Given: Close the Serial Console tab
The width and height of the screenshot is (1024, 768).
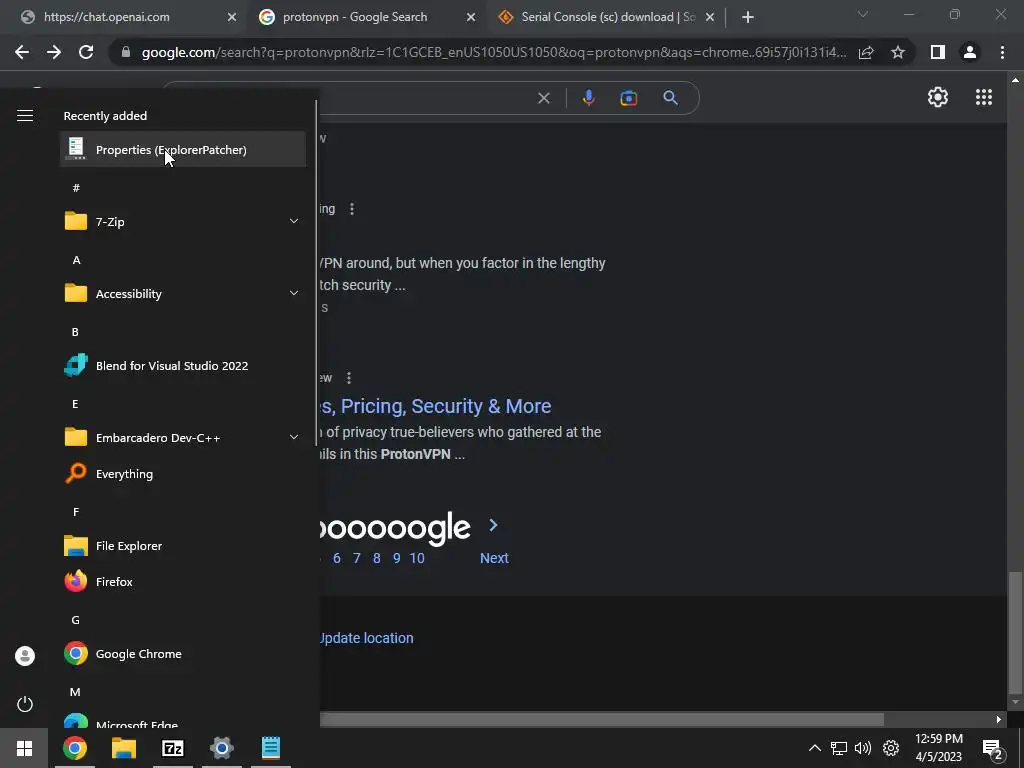Looking at the screenshot, I should click(710, 18).
